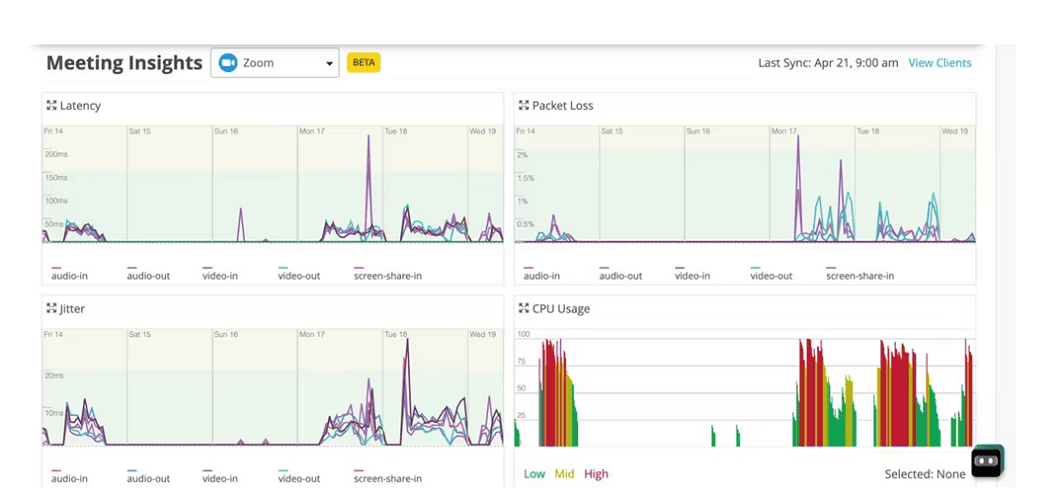Screen dimensions: 1060x500
Task: Click the Last Sync timestamp text
Action: pos(828,63)
